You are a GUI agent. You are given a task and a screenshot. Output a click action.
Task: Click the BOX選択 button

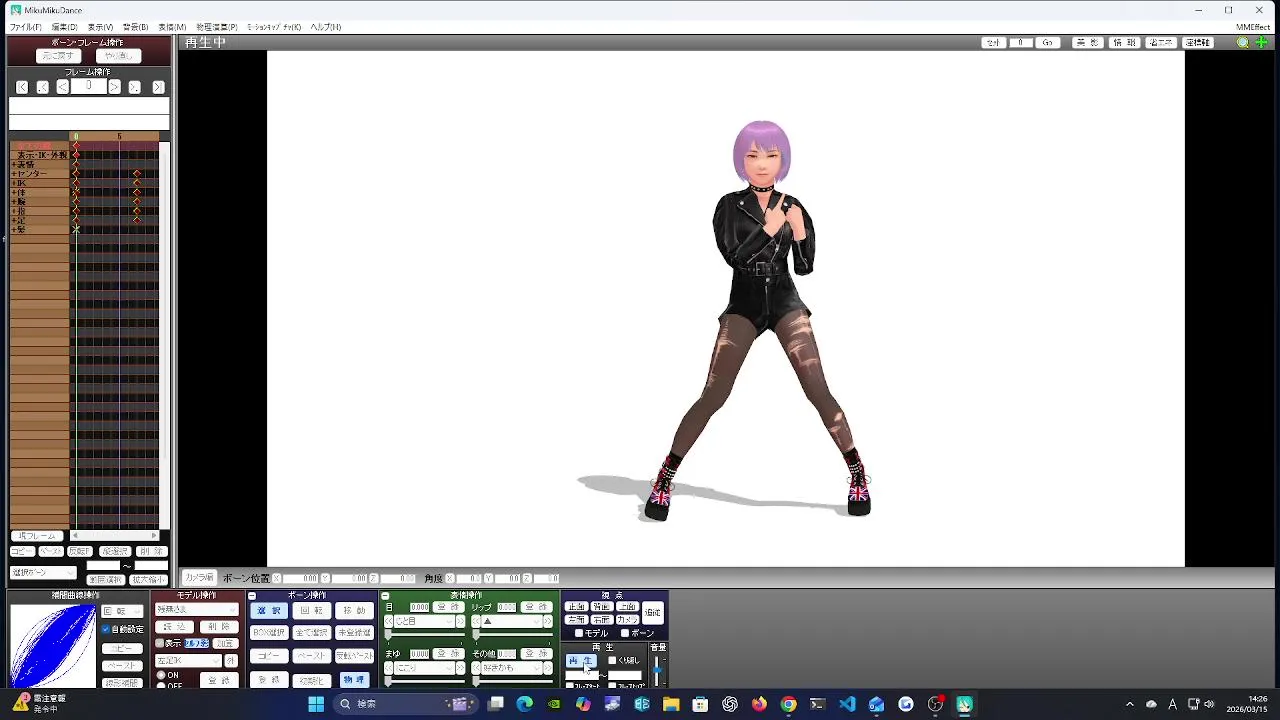click(x=268, y=633)
